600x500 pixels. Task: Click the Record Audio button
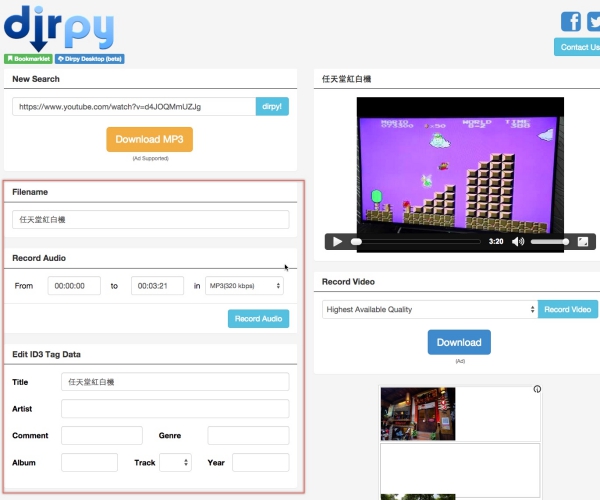coord(258,319)
